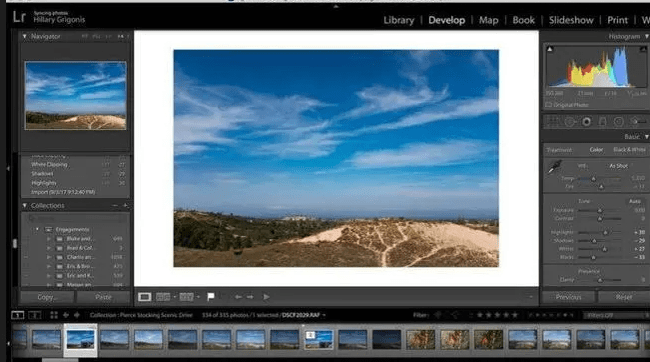
Task: Select the Import history step
Action: [x=63, y=192]
